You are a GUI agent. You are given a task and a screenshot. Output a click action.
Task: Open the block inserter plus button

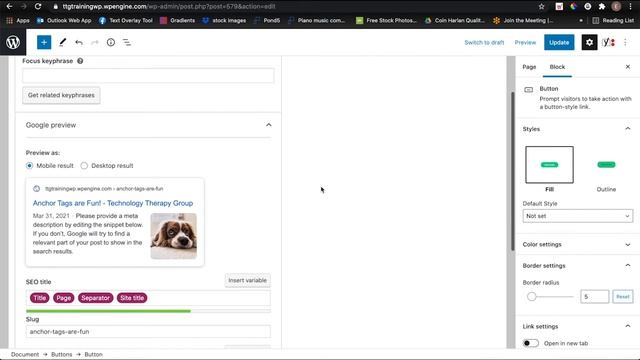[44, 42]
